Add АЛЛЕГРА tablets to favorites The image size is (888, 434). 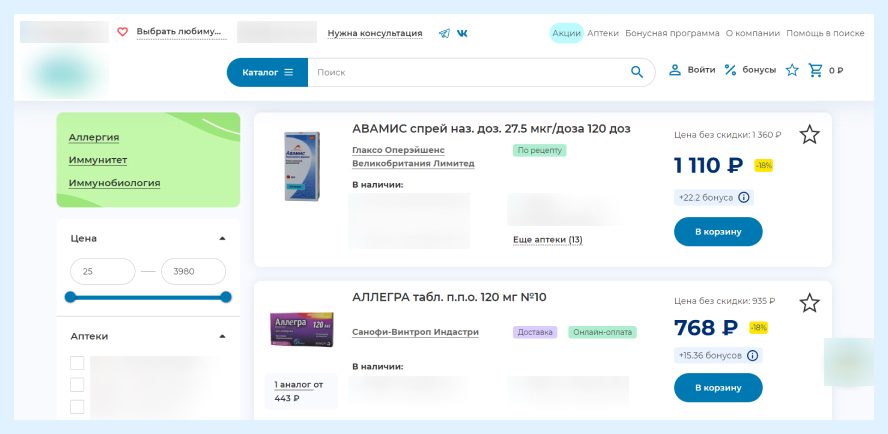[x=809, y=303]
